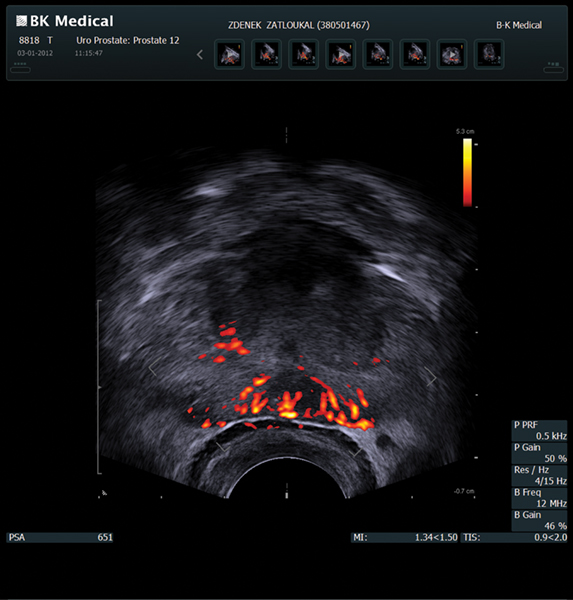The height and width of the screenshot is (600, 573).
Task: Click the PSA 651 field
Action: (60, 537)
